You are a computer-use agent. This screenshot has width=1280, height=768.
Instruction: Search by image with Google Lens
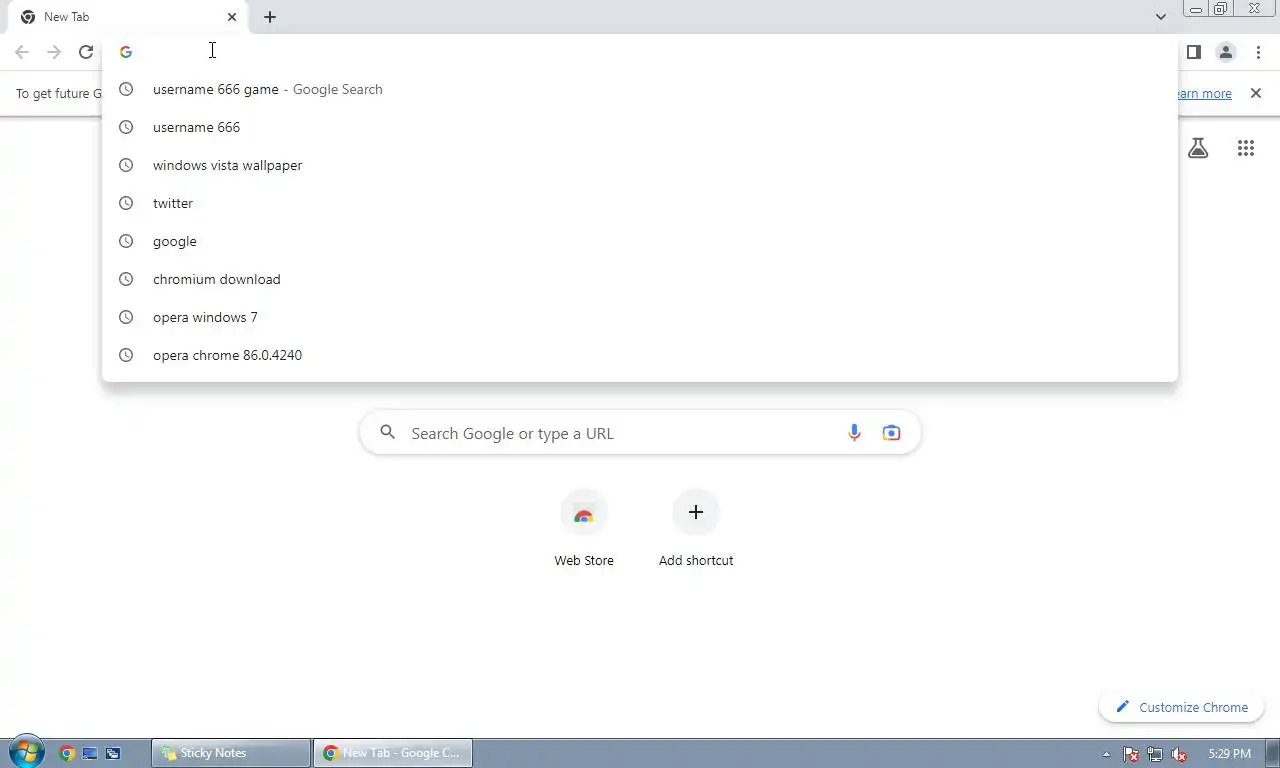[891, 433]
